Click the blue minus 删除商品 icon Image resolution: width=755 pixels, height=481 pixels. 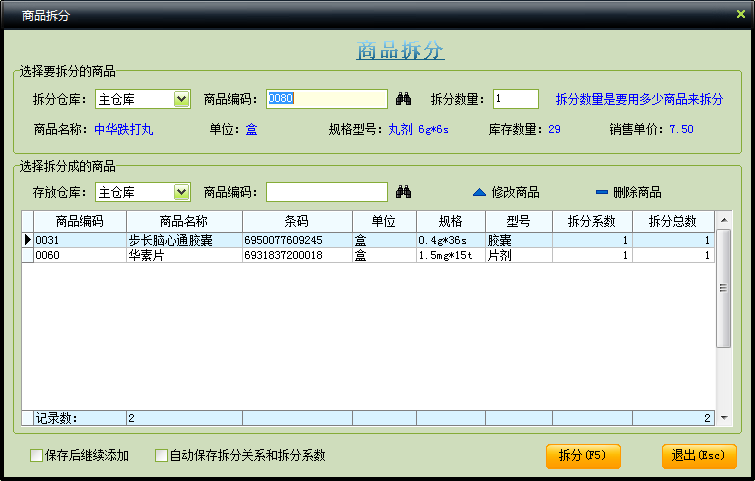[x=602, y=192]
